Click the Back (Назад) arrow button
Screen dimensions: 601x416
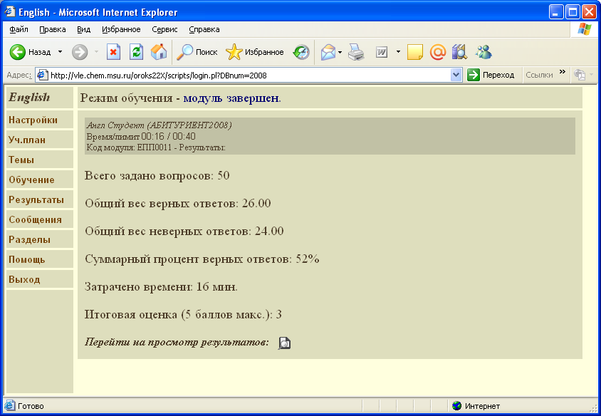tap(31, 52)
